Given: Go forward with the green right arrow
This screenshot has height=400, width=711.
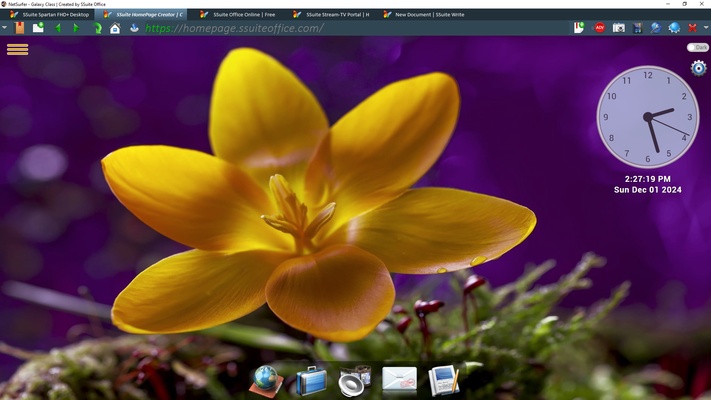Looking at the screenshot, I should (76, 28).
